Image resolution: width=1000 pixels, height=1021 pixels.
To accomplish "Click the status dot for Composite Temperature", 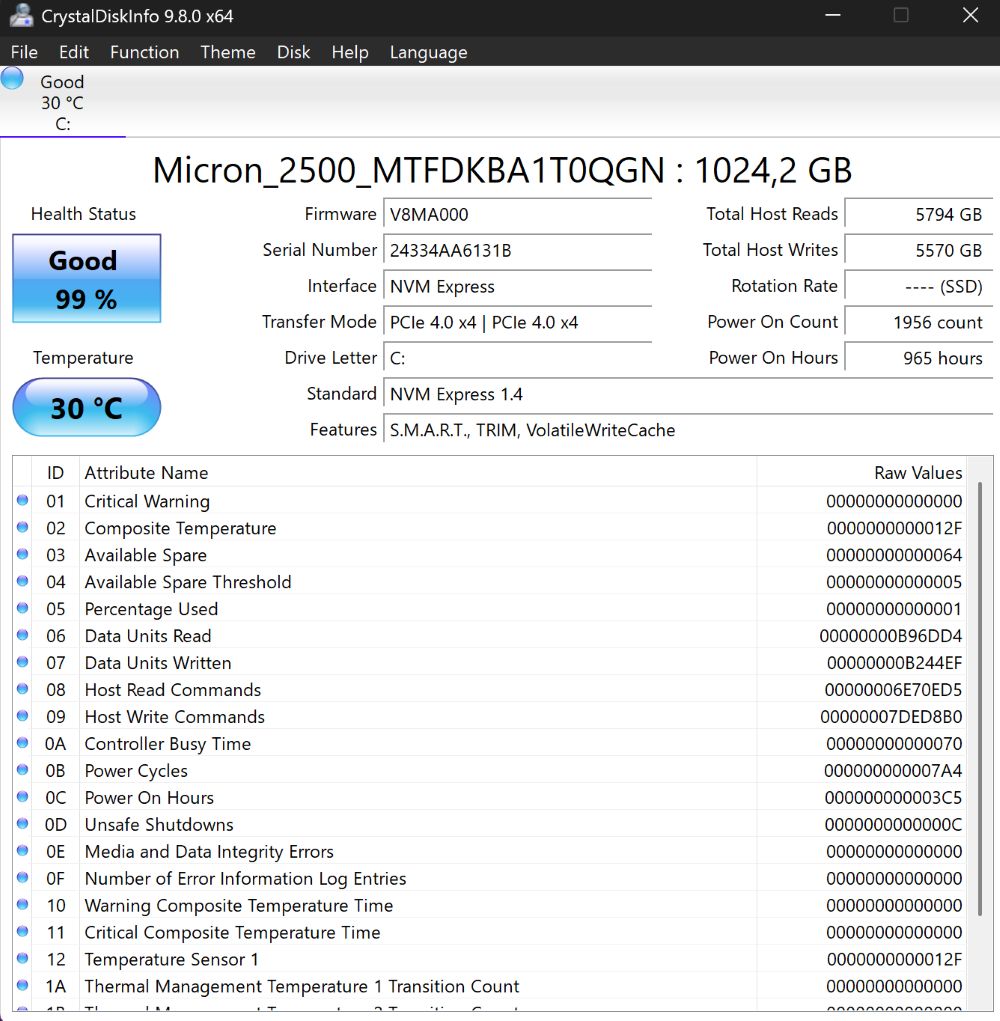I will click(x=22, y=527).
